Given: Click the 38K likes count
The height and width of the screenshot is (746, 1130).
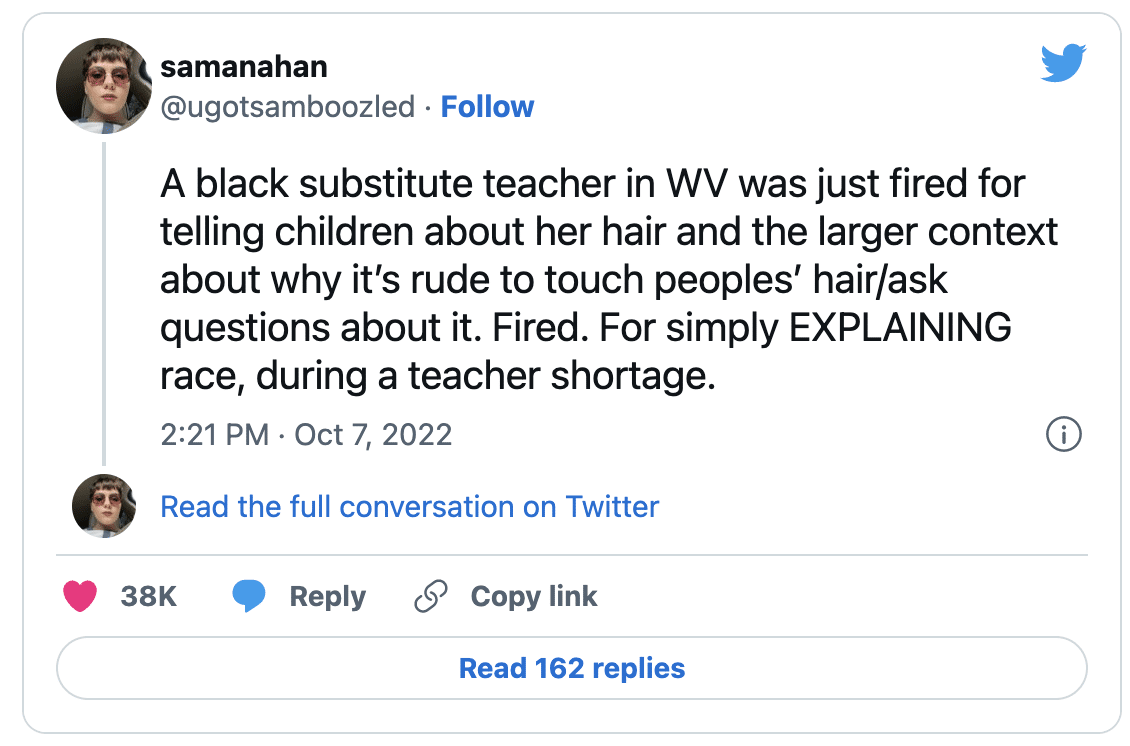Looking at the screenshot, I should [148, 597].
